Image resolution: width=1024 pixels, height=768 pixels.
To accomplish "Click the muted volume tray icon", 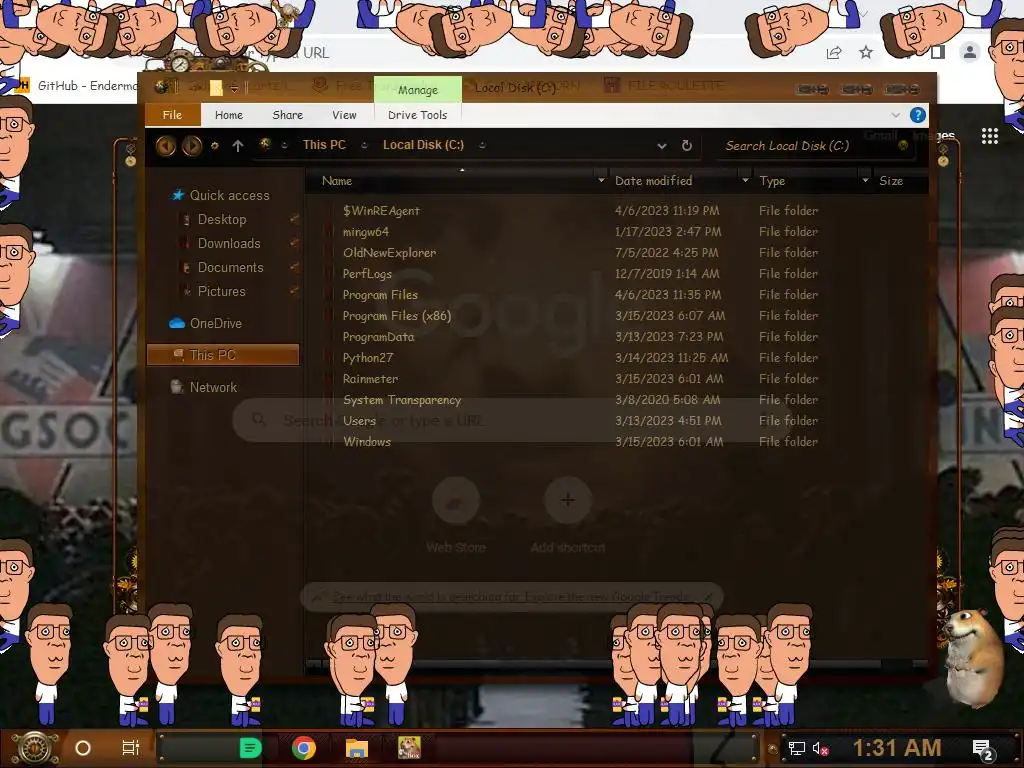I will [821, 748].
